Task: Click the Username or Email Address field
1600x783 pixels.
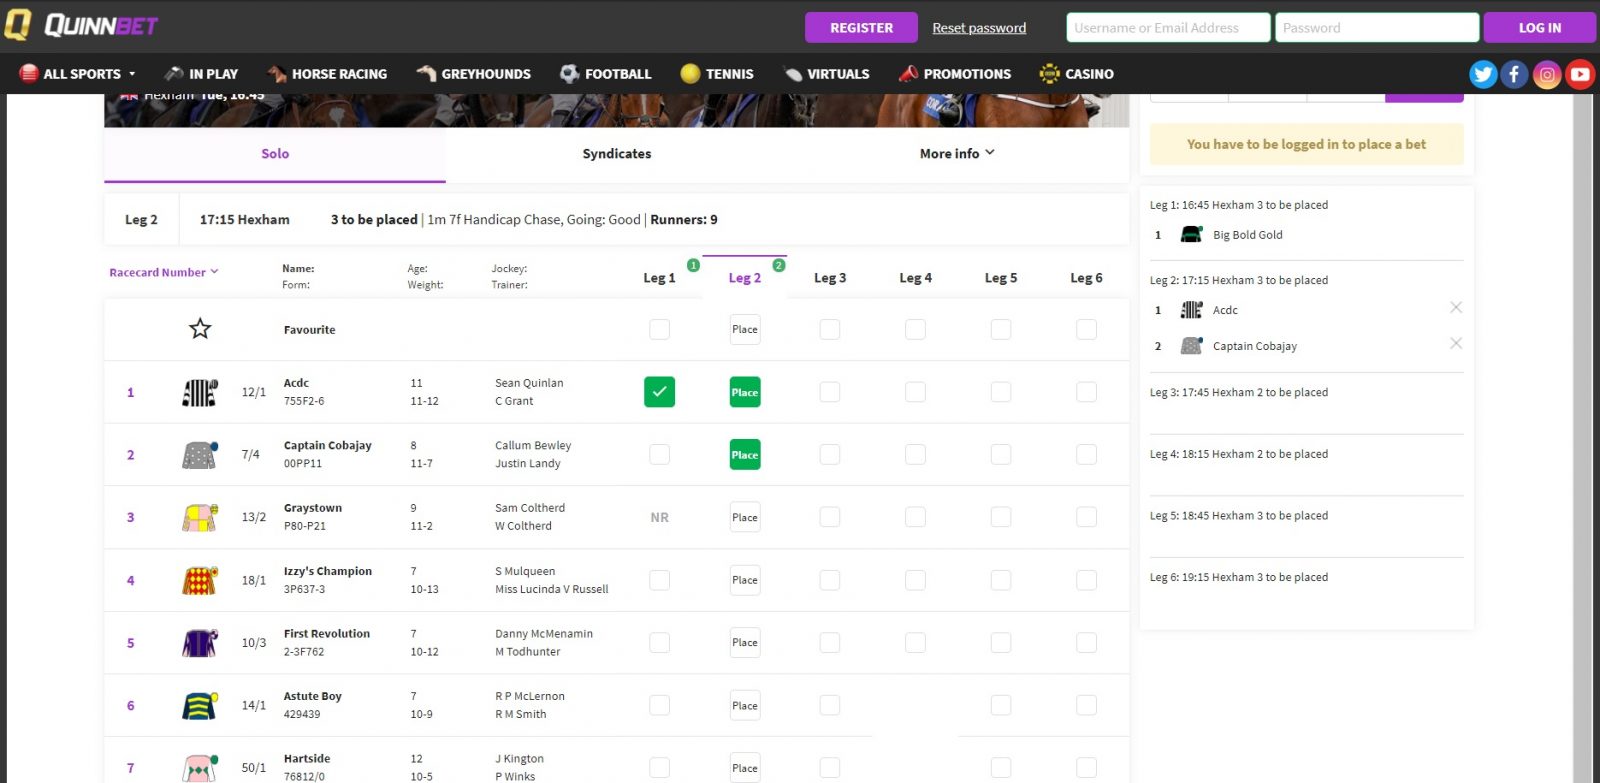Action: click(x=1167, y=28)
